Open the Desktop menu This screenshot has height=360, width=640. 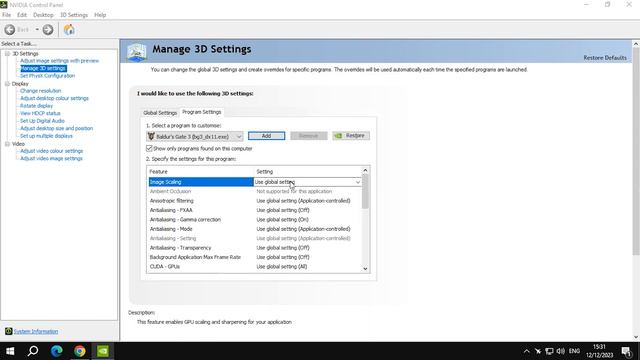(43, 15)
